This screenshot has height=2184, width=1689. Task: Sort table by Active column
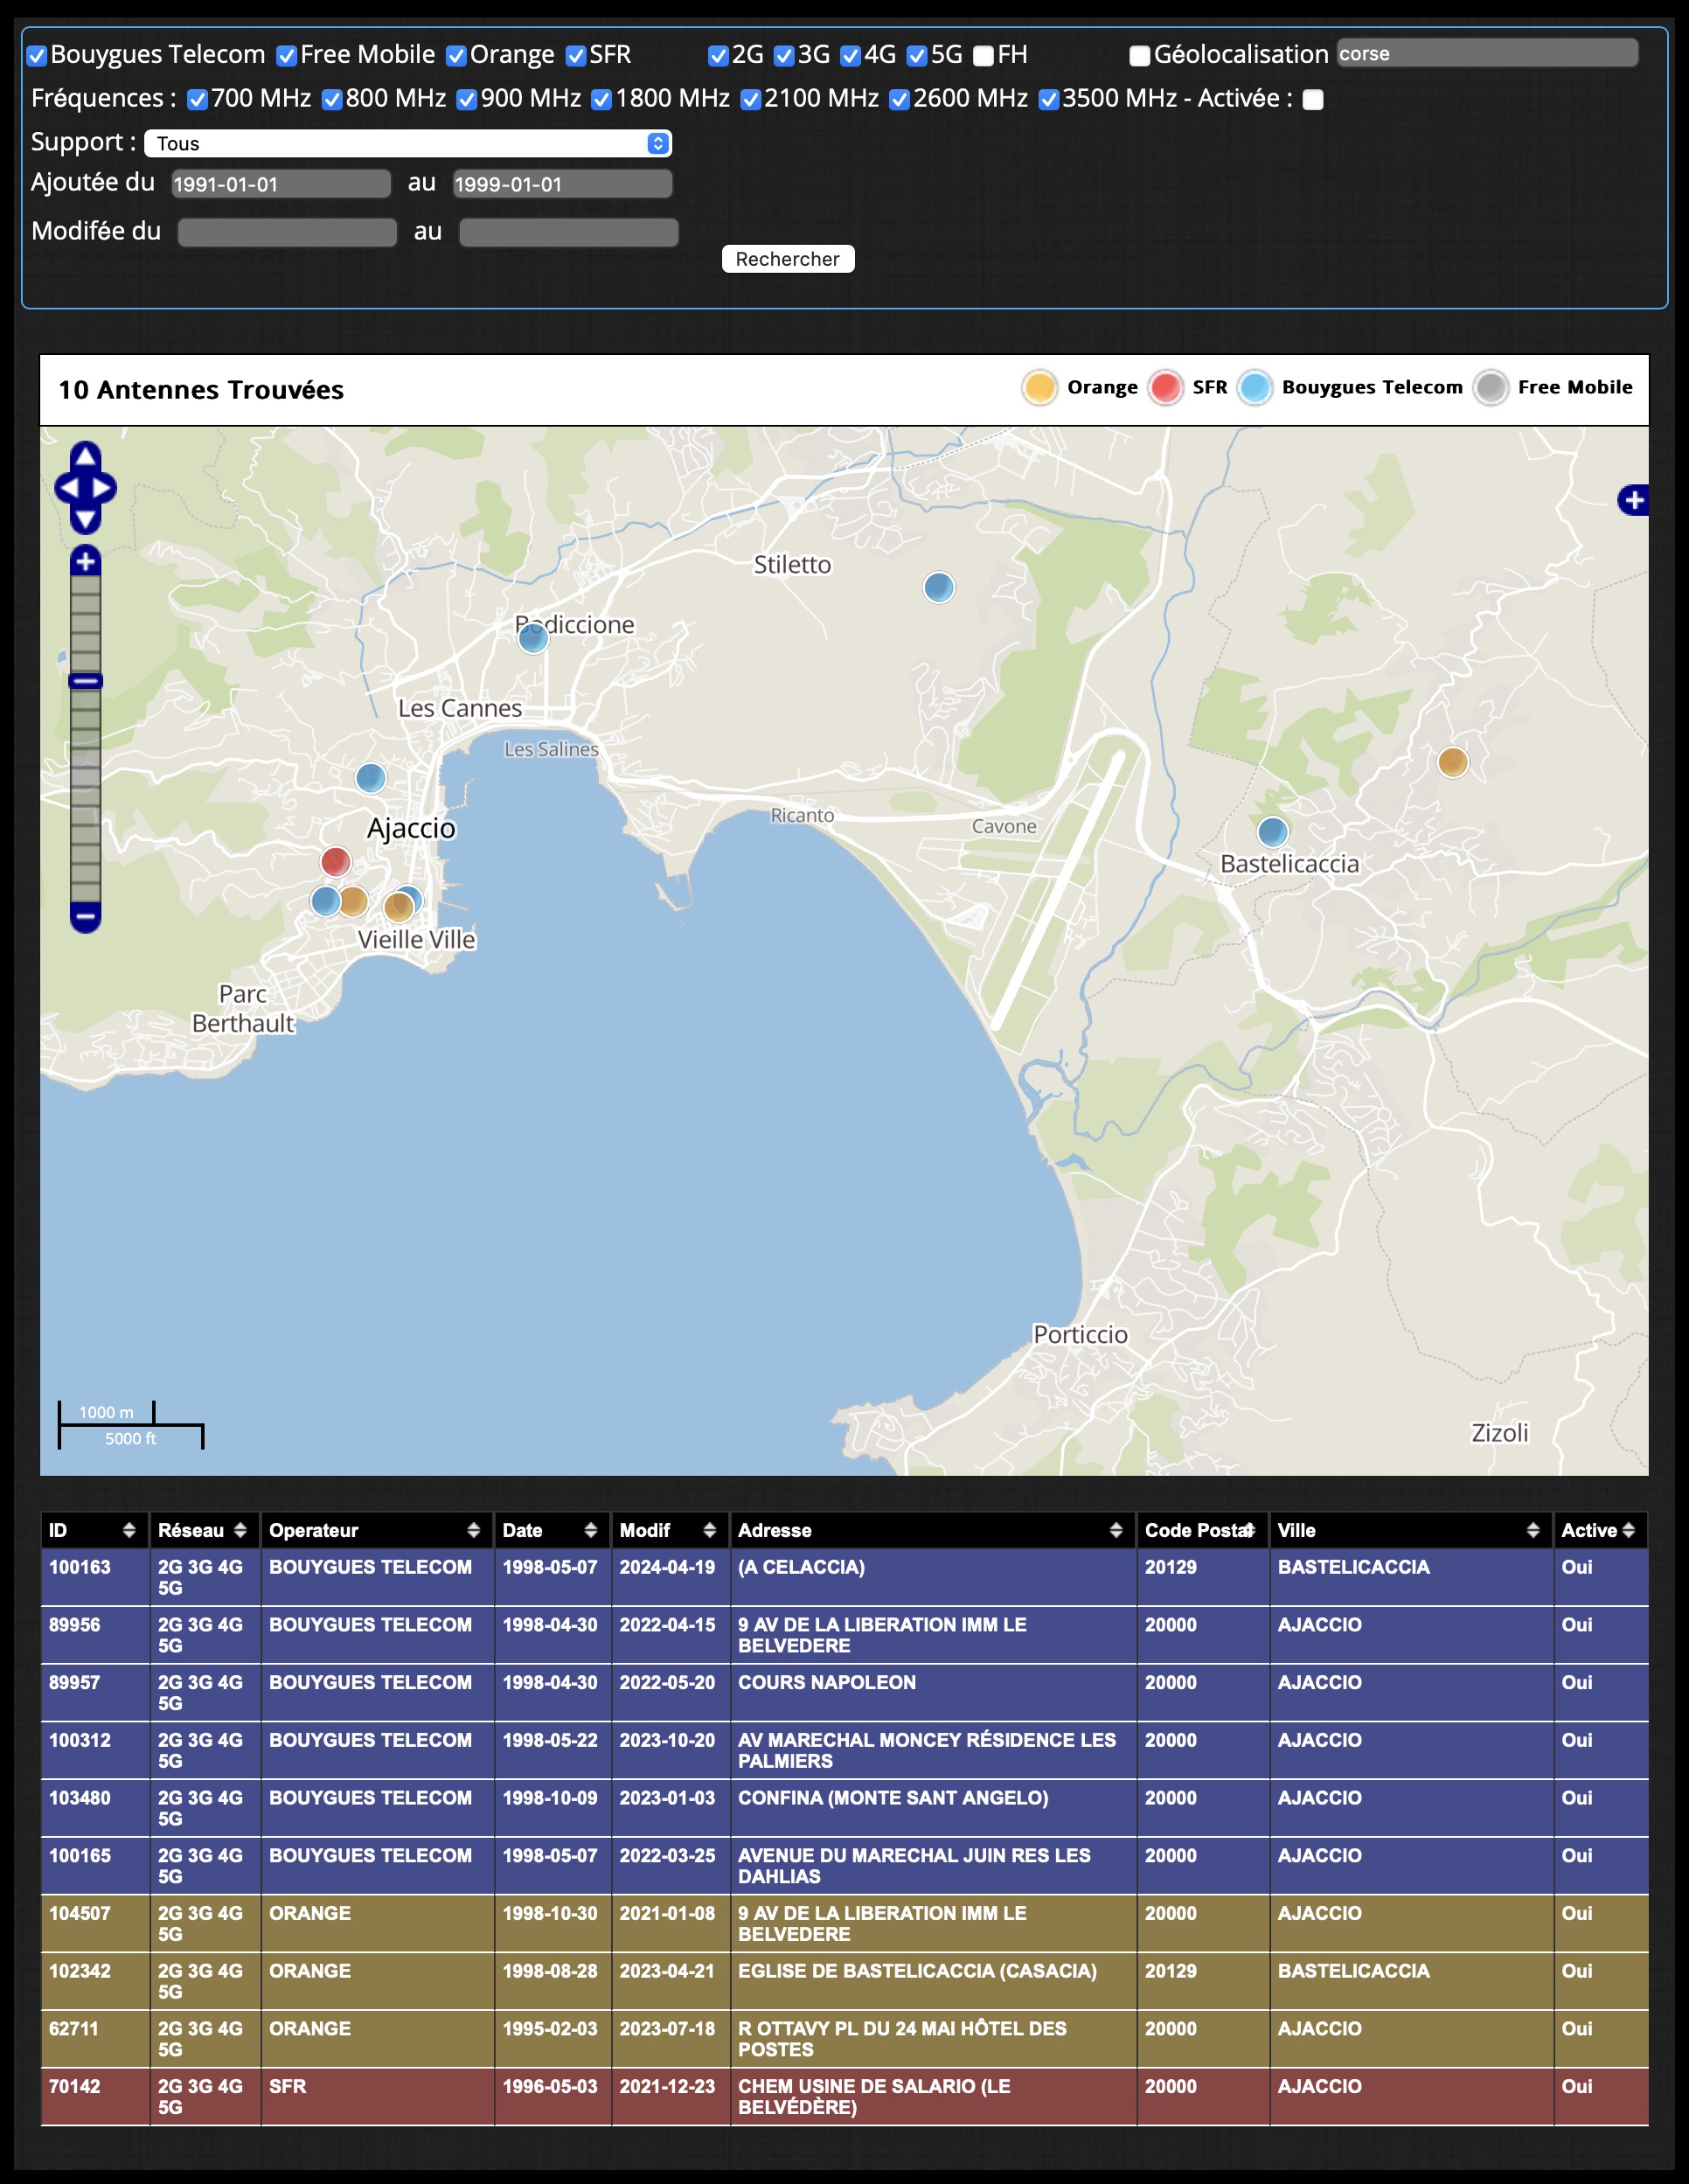[x=1600, y=1530]
